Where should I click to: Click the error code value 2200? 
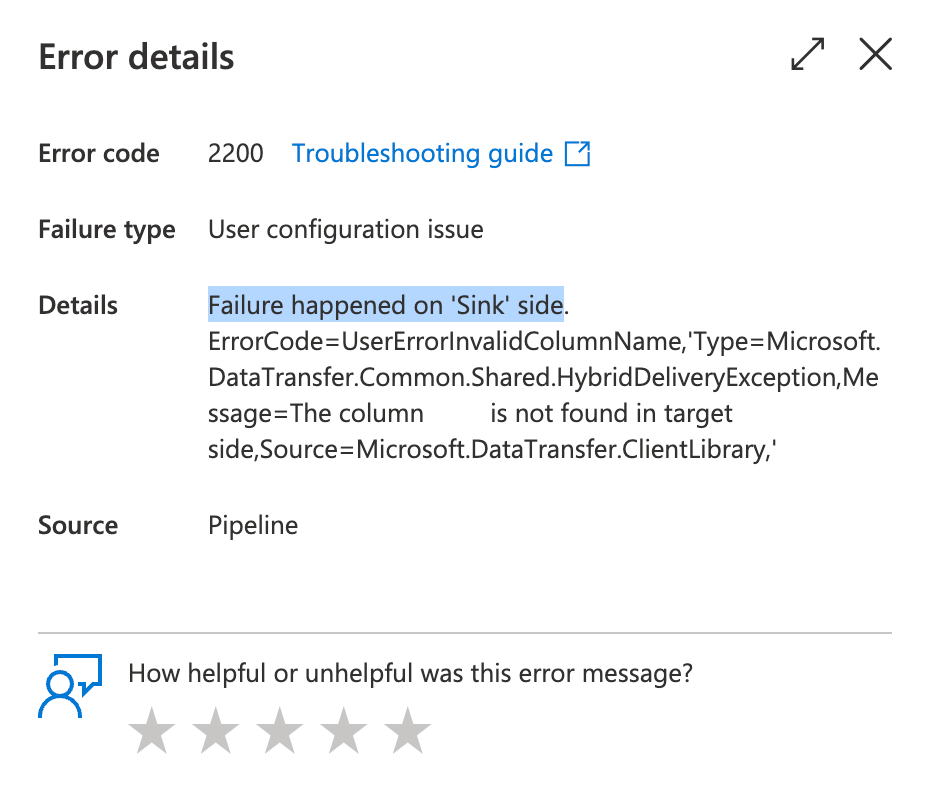click(x=235, y=154)
